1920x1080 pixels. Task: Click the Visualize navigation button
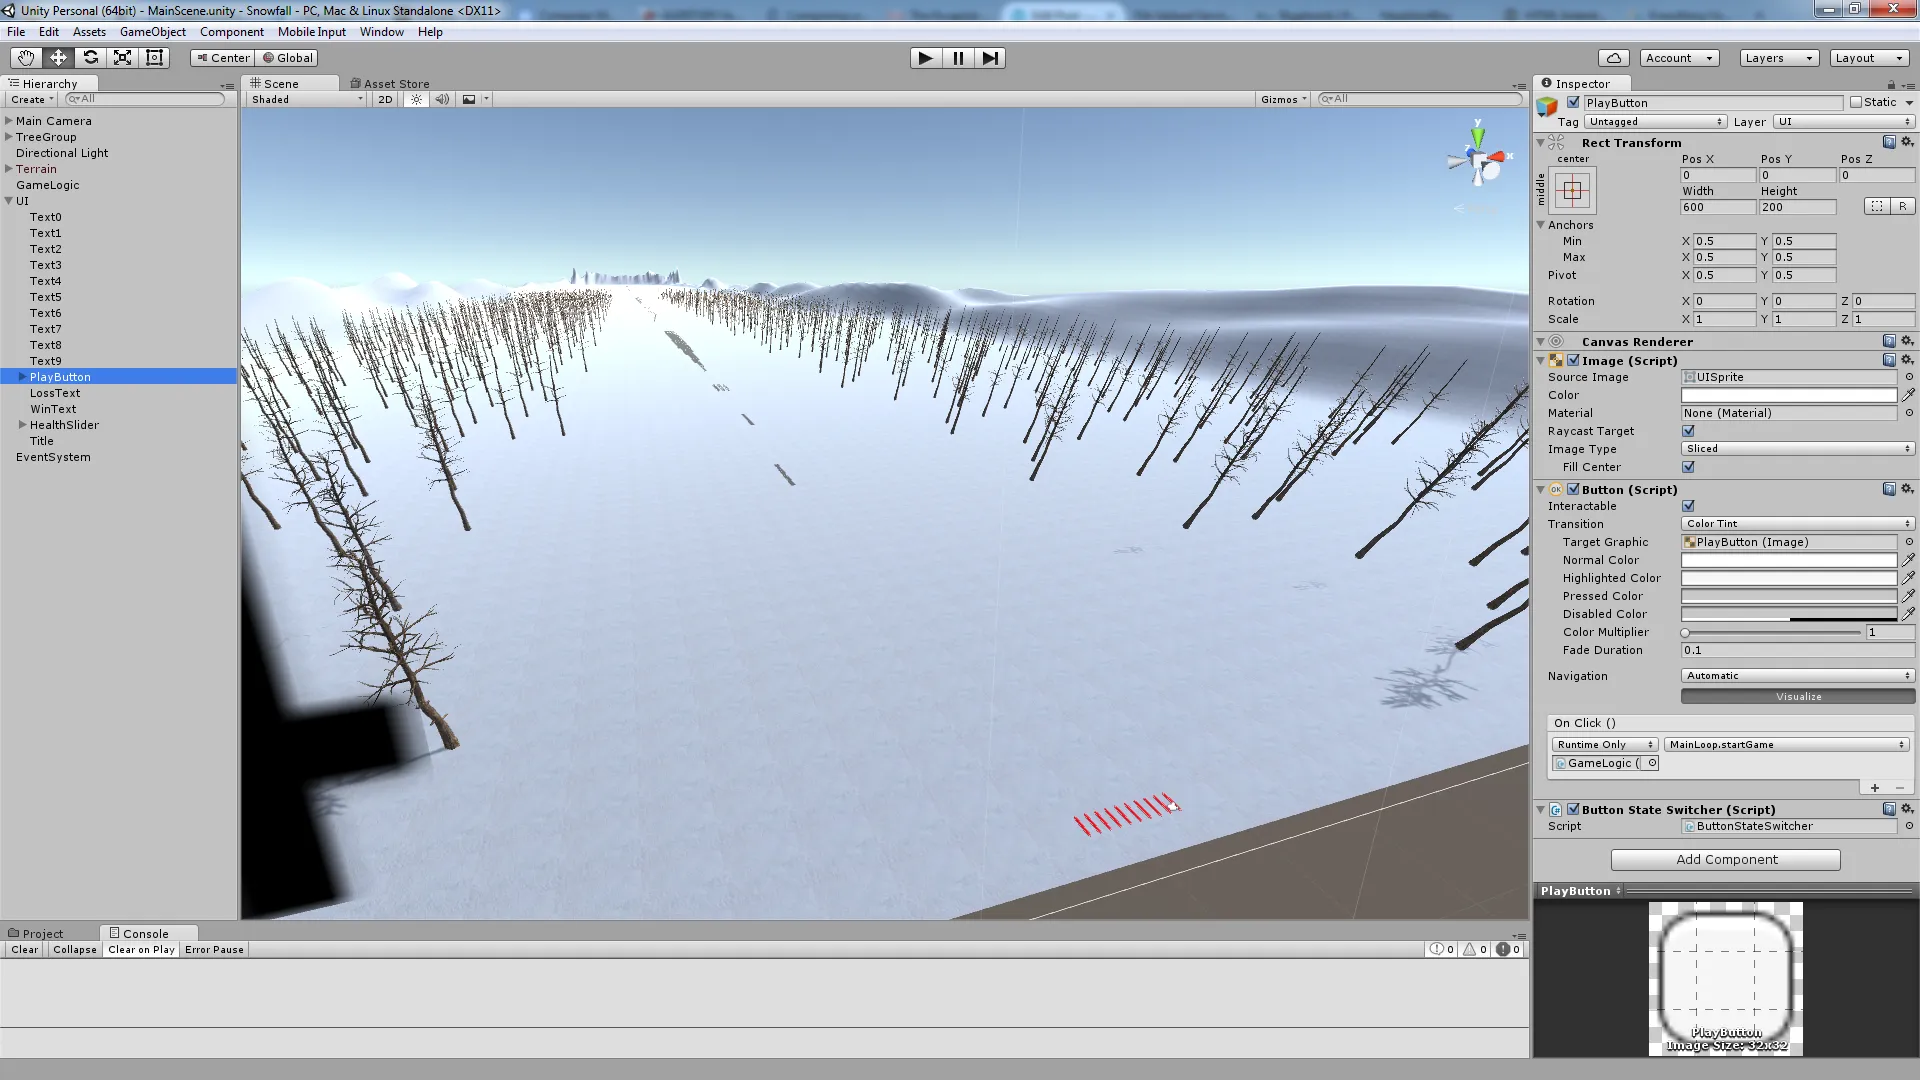click(1797, 697)
